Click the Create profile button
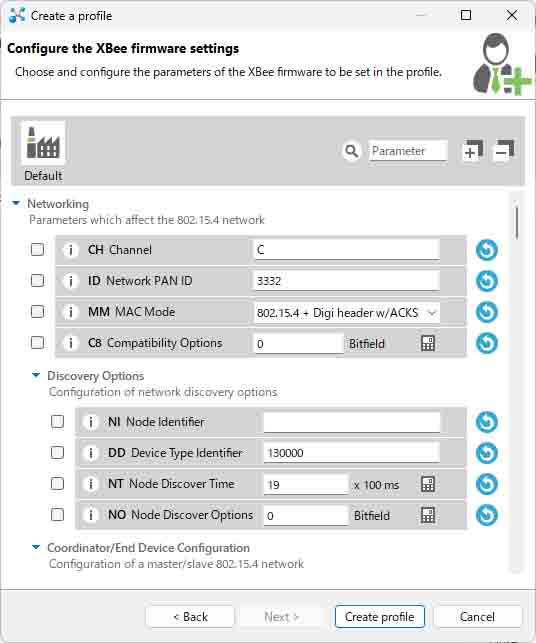 (x=379, y=617)
